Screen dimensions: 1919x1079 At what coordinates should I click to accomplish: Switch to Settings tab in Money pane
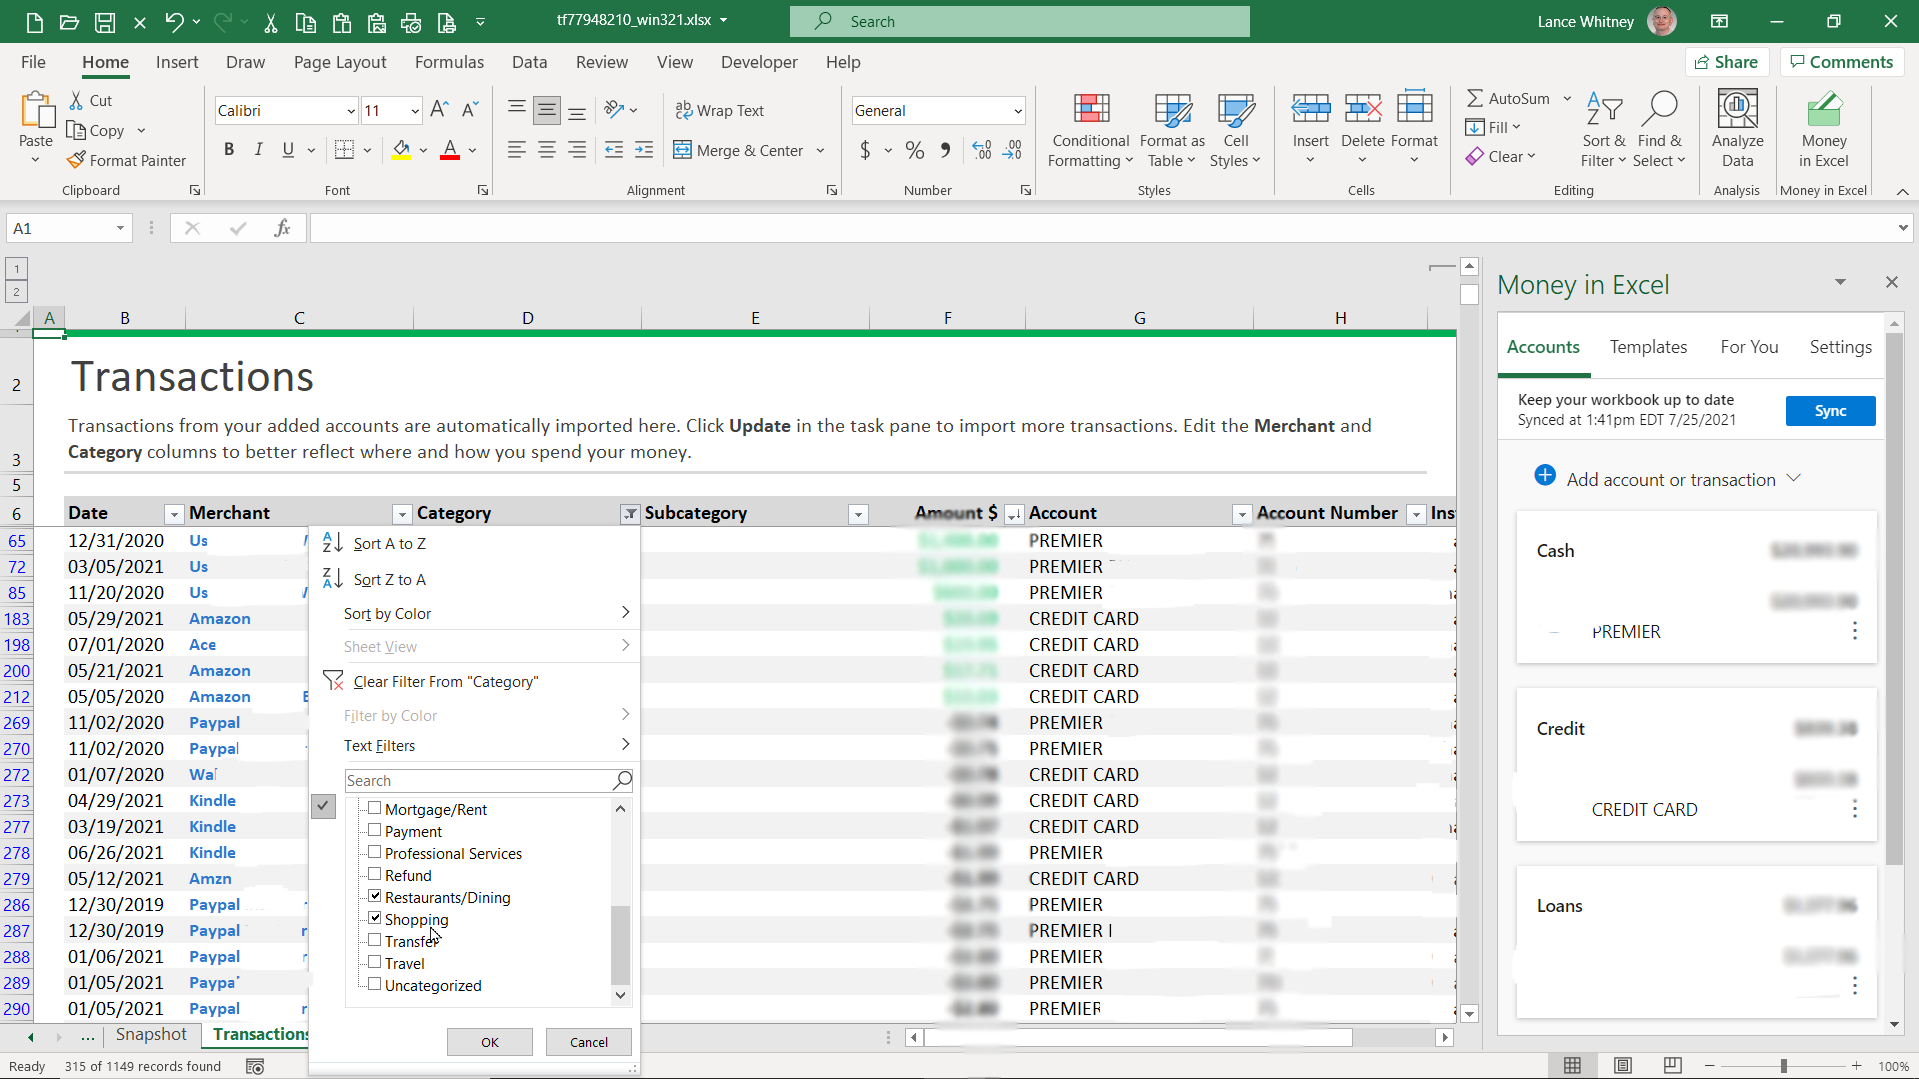pos(1840,347)
